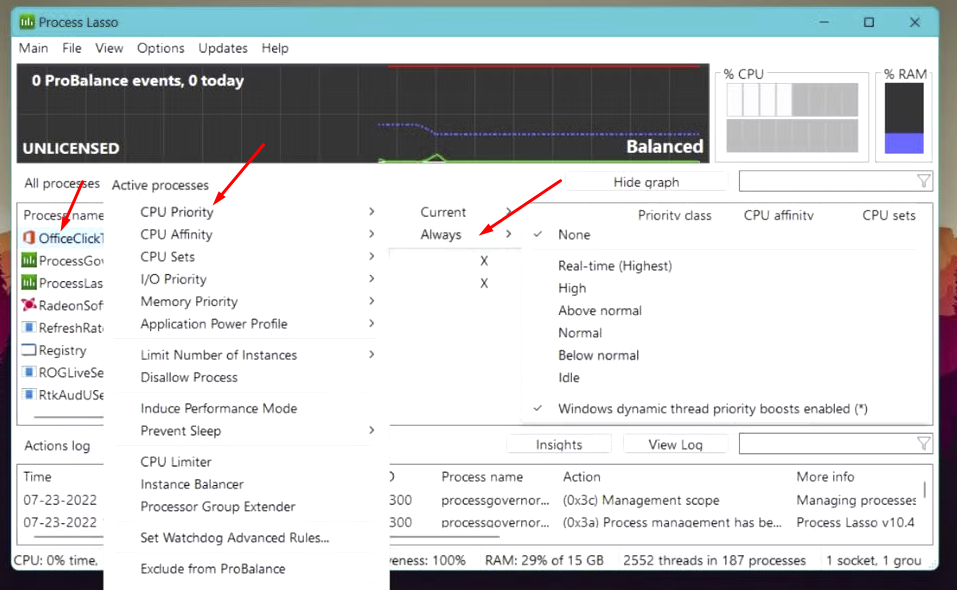This screenshot has height=590, width=957.
Task: Click the Registry process icon
Action: pyautogui.click(x=29, y=350)
